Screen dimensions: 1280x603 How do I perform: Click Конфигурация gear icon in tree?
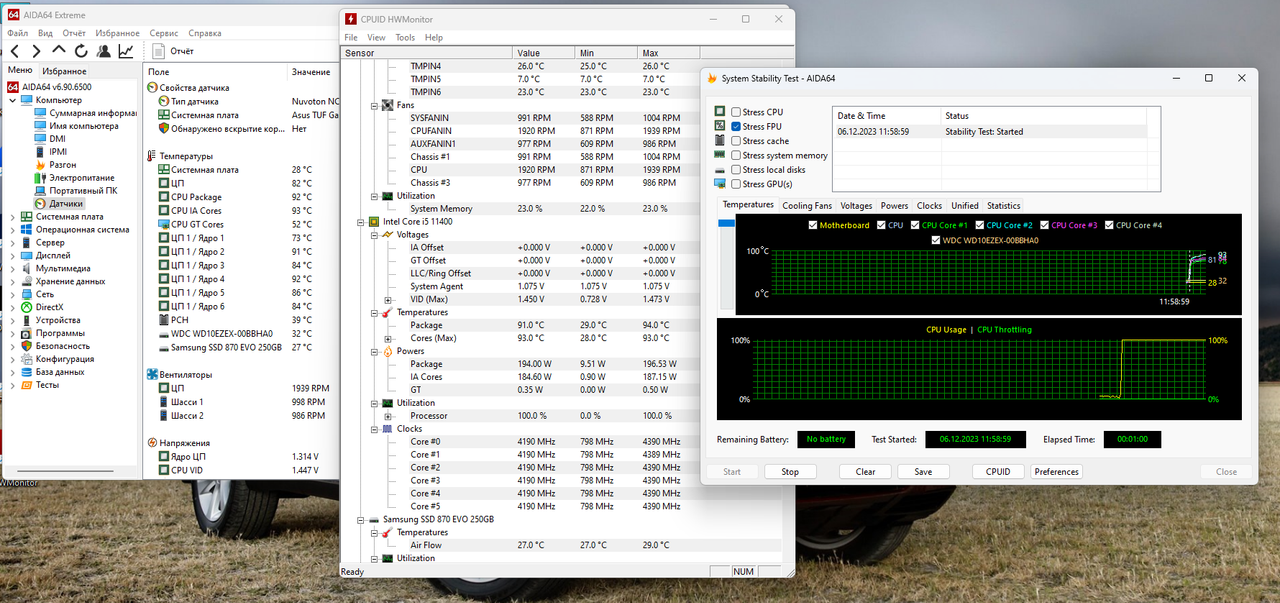[x=27, y=359]
